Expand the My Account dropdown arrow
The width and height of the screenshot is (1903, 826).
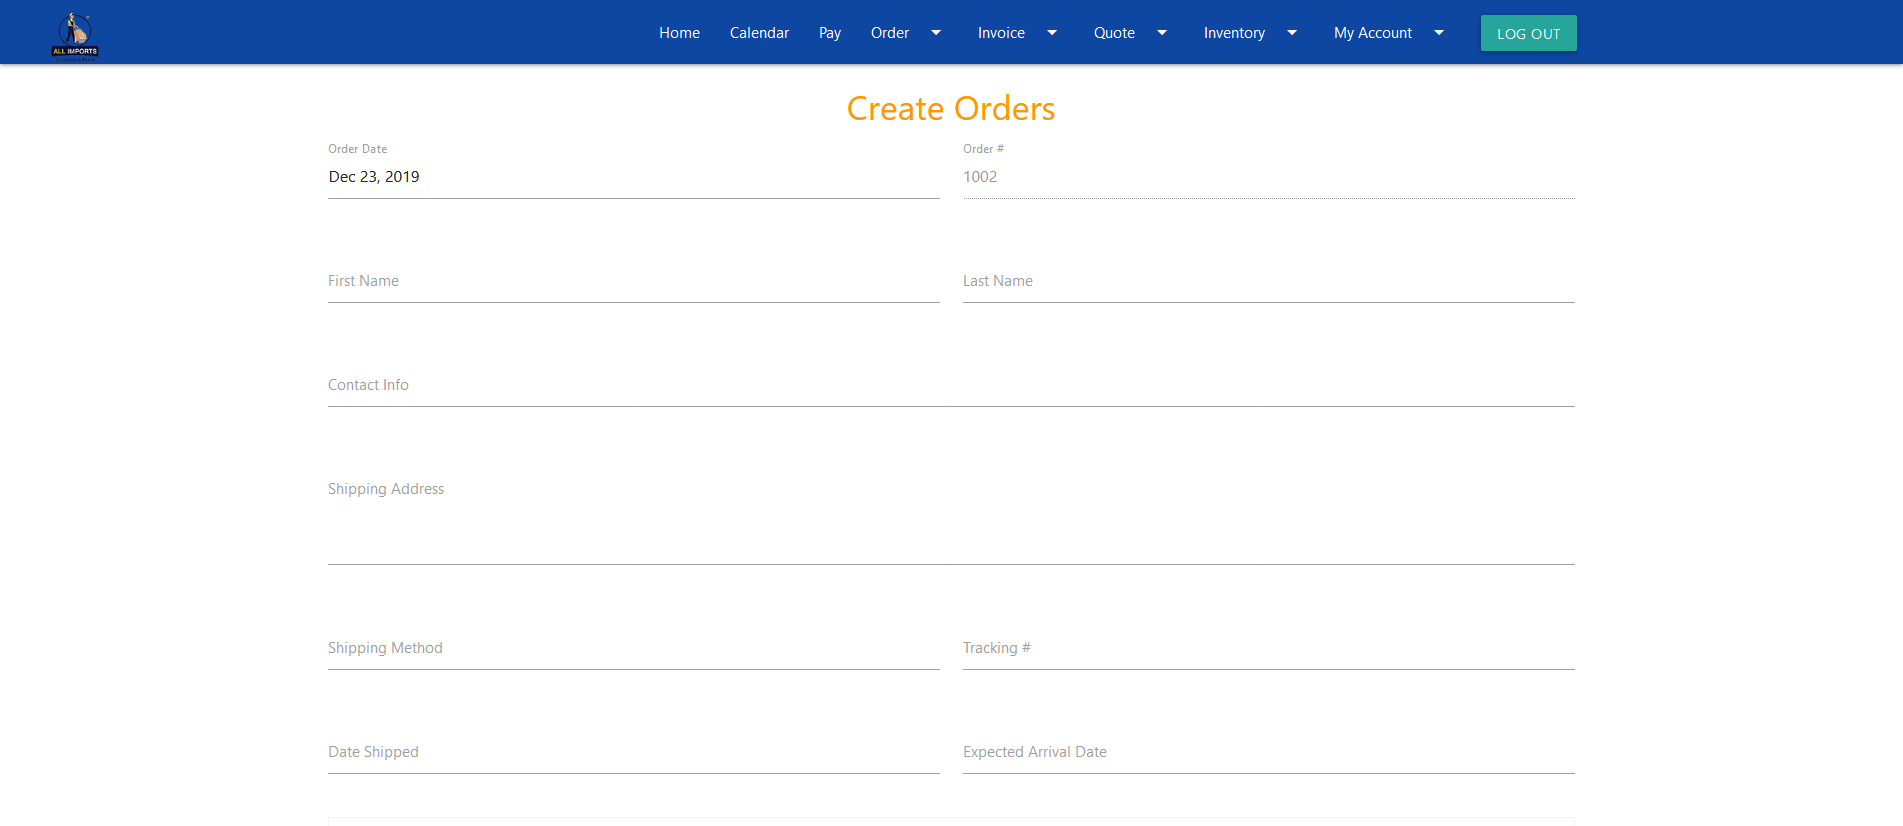(1439, 33)
